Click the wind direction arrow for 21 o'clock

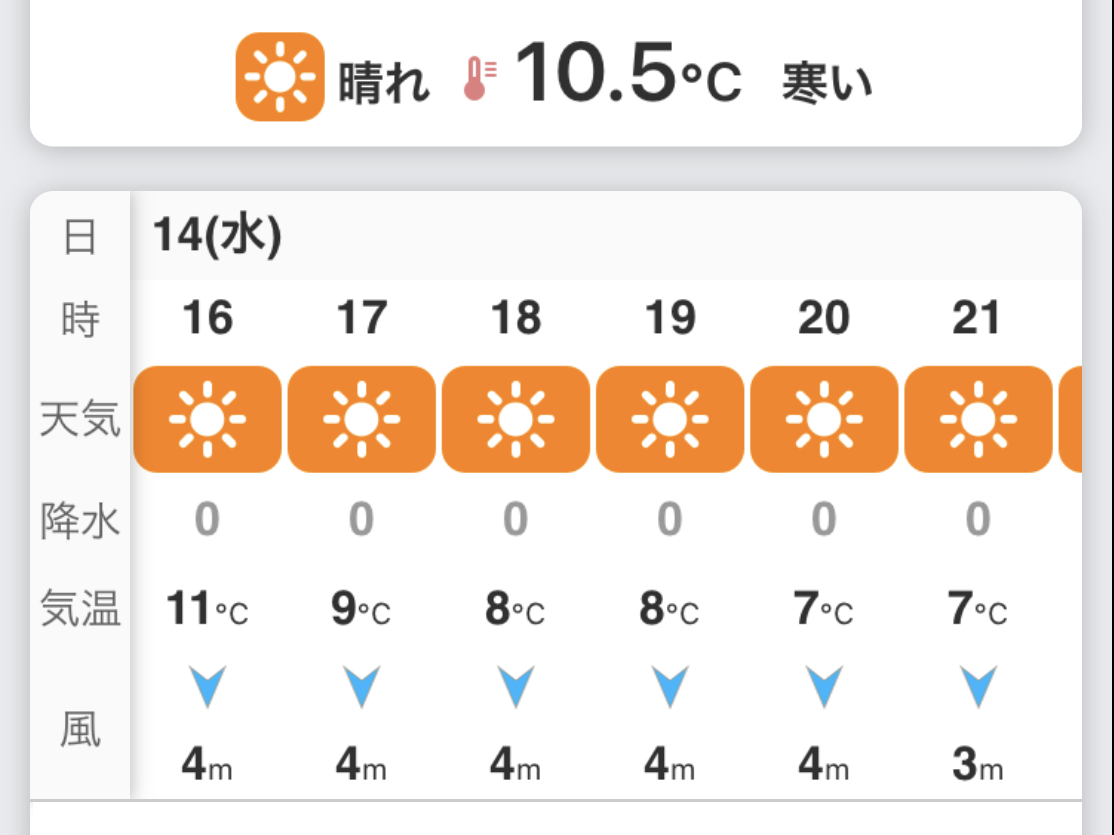point(978,688)
